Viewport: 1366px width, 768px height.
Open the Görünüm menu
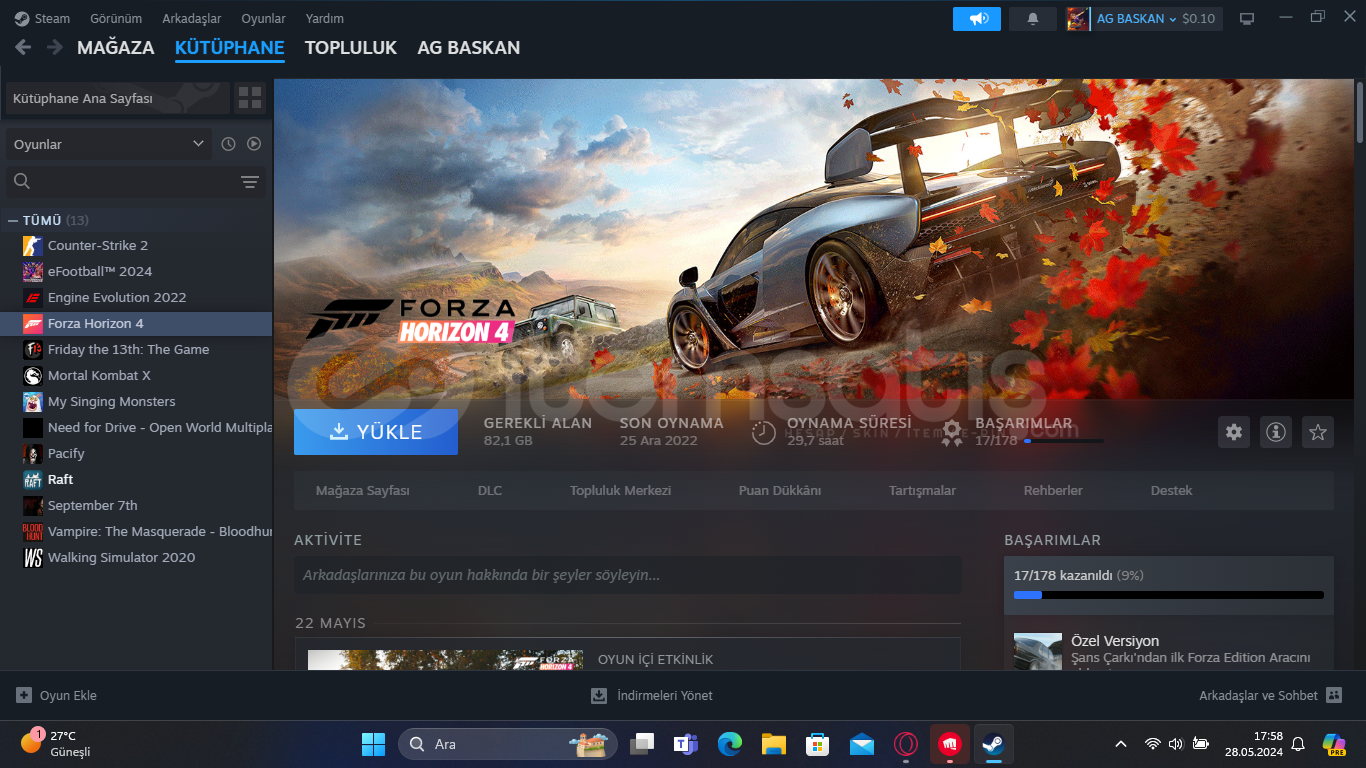click(x=116, y=19)
